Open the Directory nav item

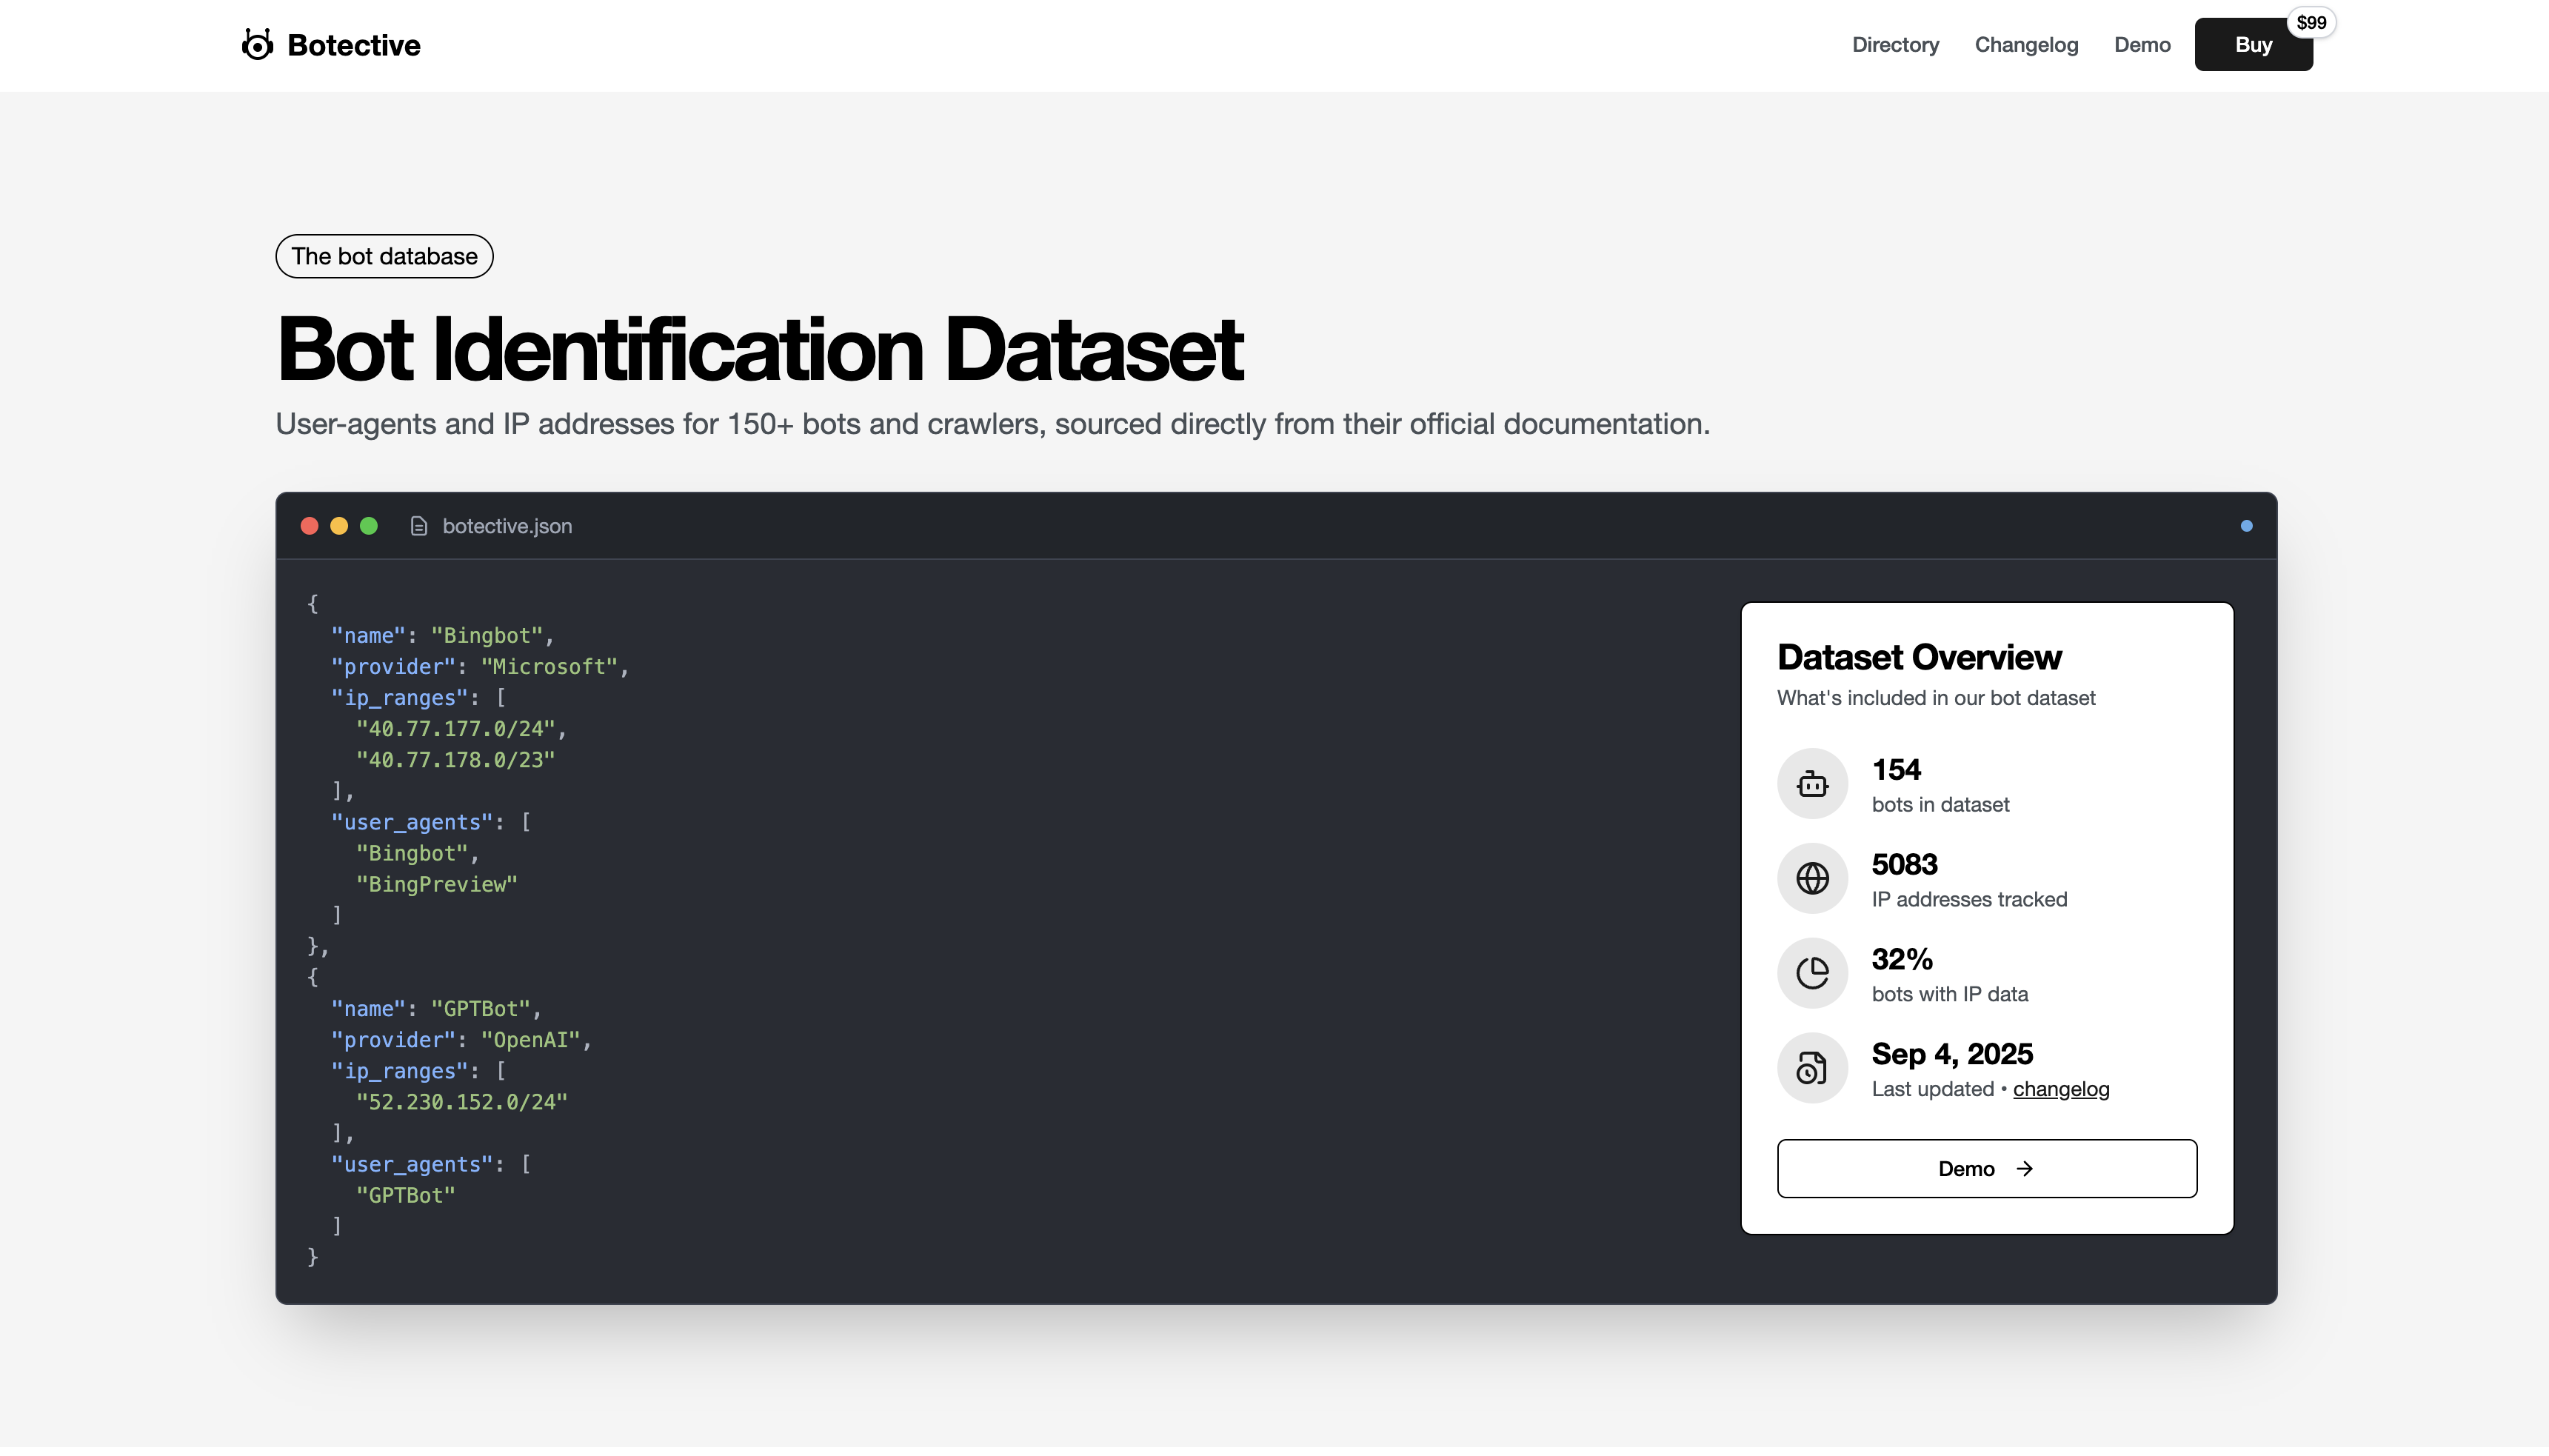[1894, 45]
